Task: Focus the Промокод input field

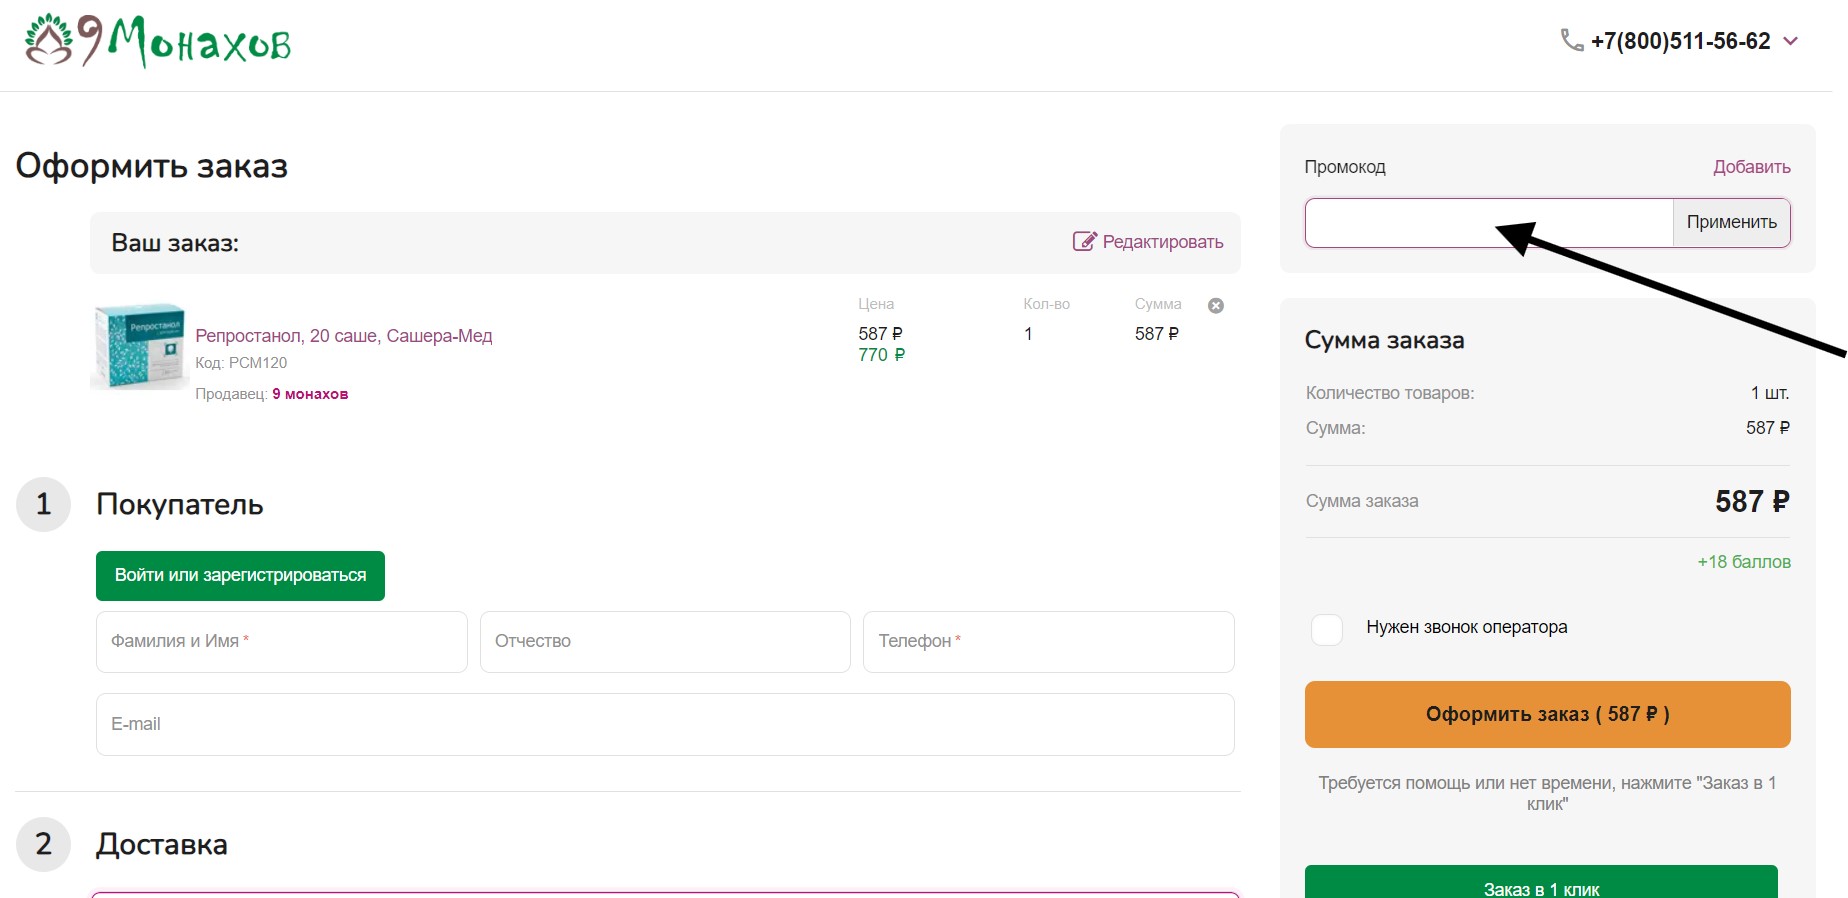Action: coord(1489,222)
